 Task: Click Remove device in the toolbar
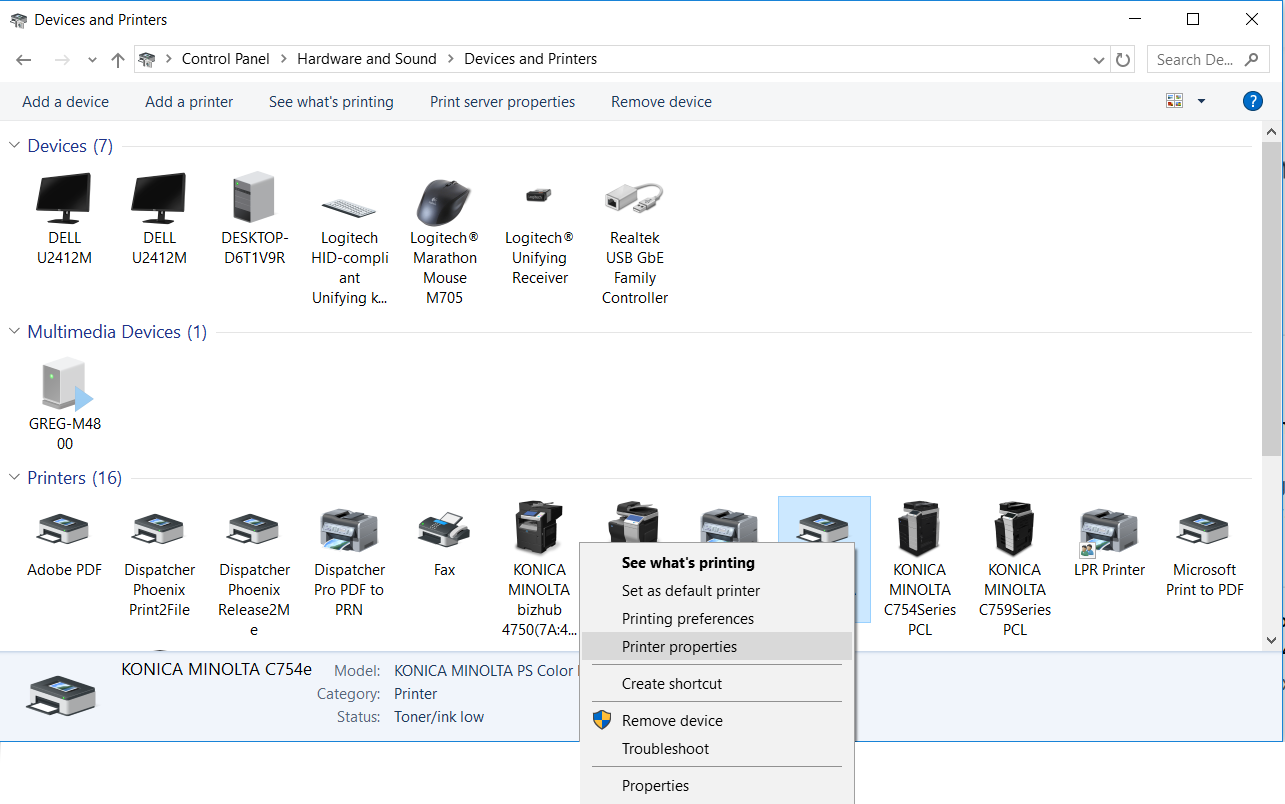click(x=661, y=102)
